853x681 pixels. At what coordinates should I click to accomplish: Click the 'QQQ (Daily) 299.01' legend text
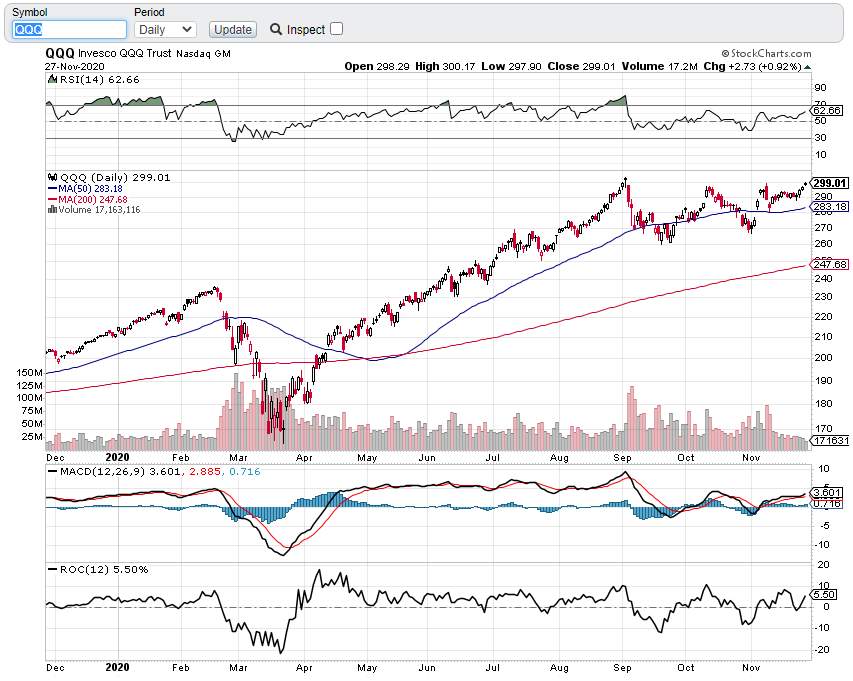point(115,177)
